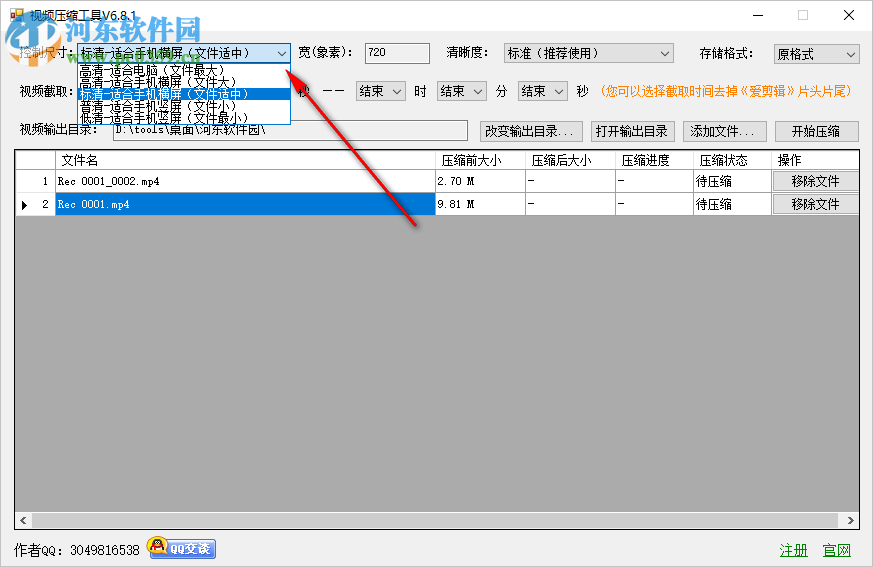
Task: Click the 压缩进度 column header
Action: coord(654,160)
